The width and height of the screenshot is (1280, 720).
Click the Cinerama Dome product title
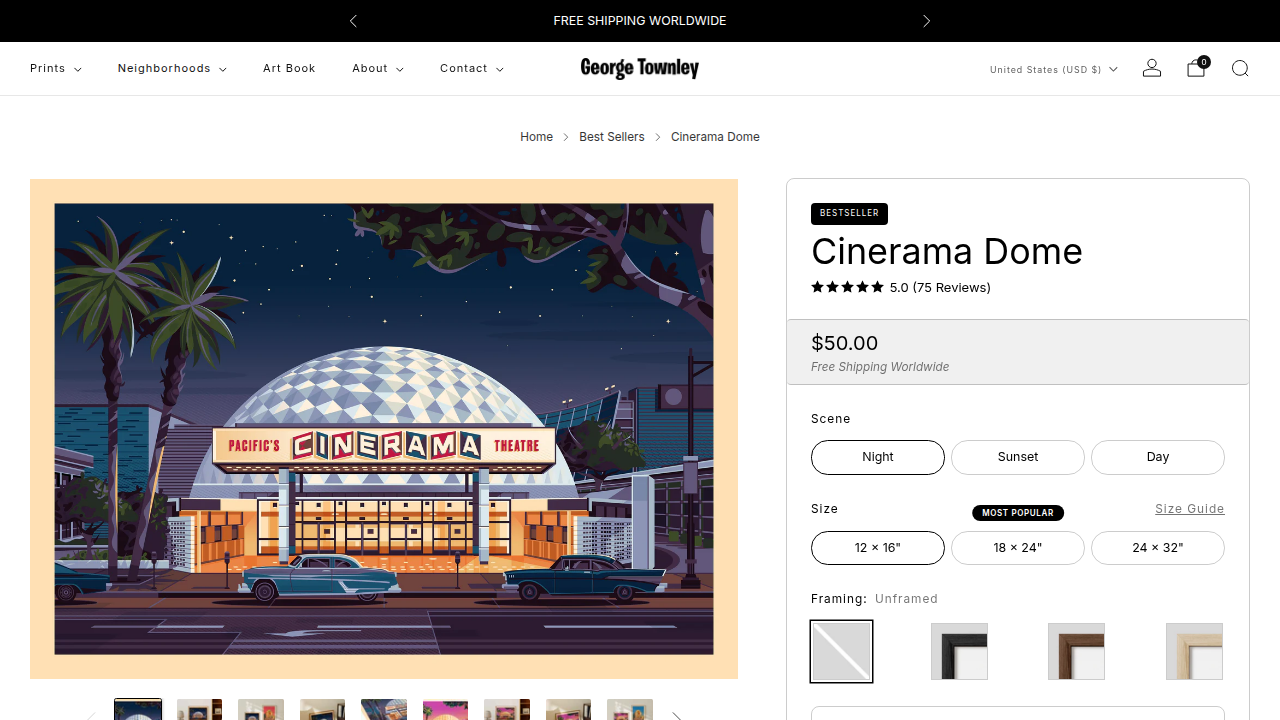click(947, 251)
